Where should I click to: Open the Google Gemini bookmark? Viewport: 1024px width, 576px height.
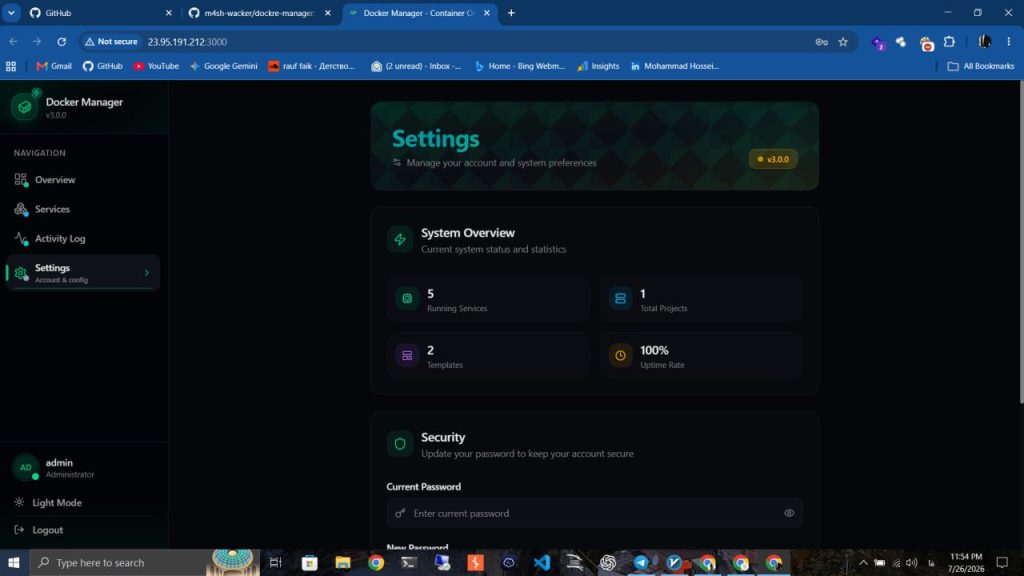click(x=223, y=66)
